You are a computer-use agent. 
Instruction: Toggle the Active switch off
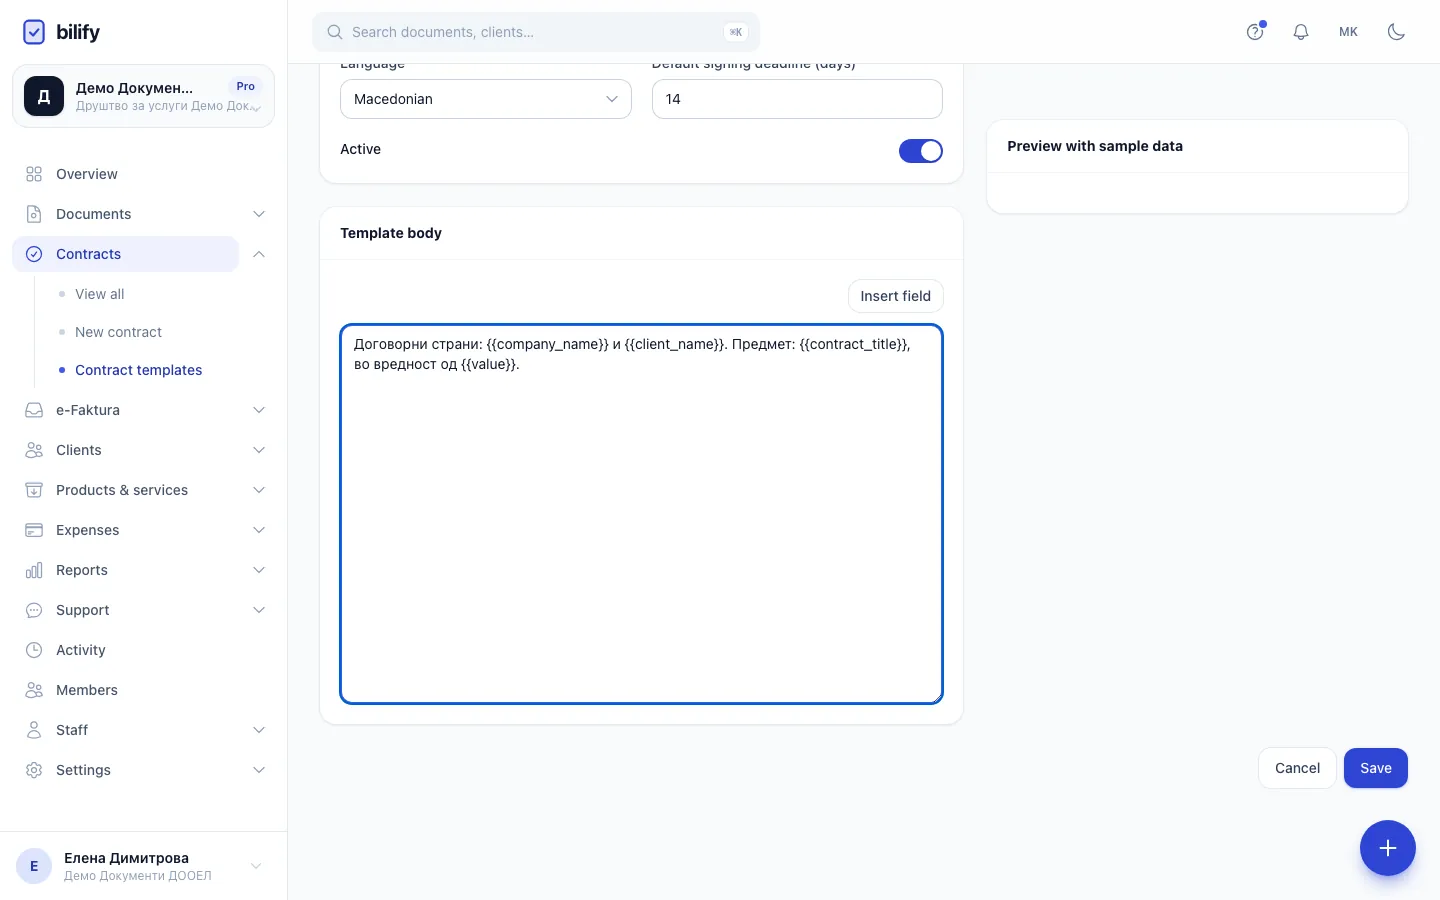[920, 151]
